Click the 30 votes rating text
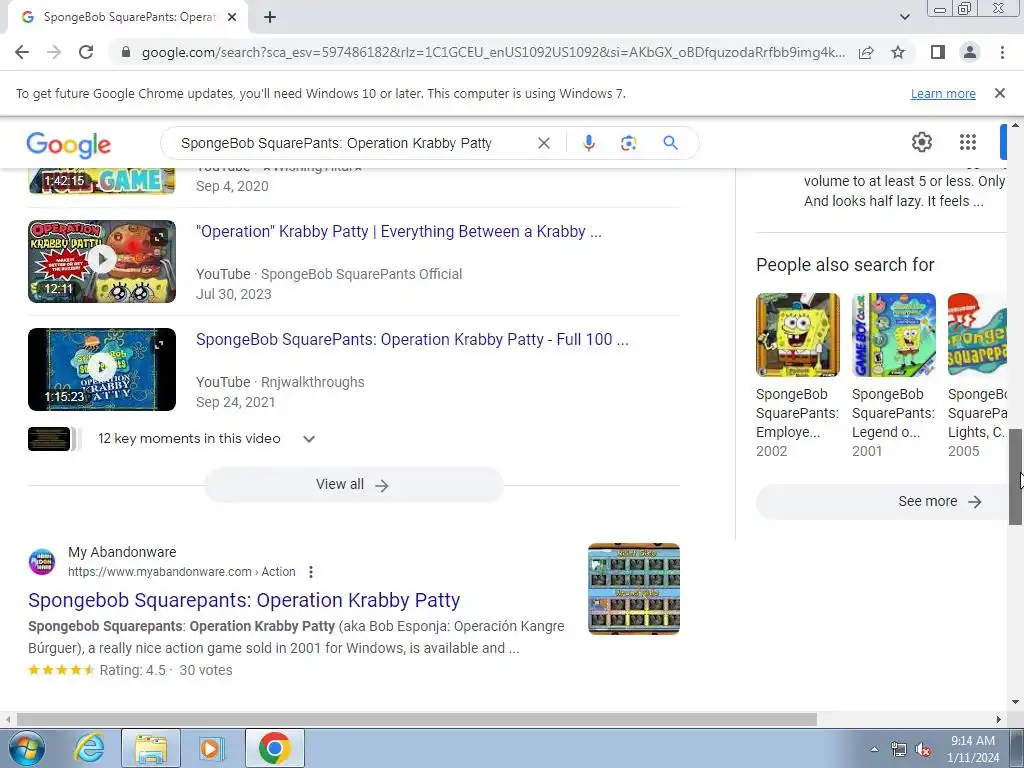1024x768 pixels. coord(206,670)
